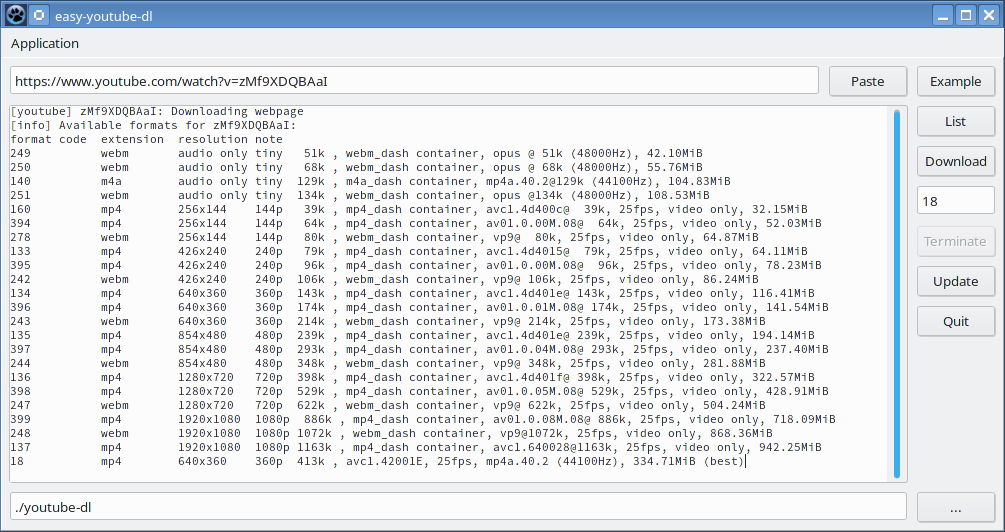
Task: Close the easy-youtube-dl window
Action: [988, 15]
